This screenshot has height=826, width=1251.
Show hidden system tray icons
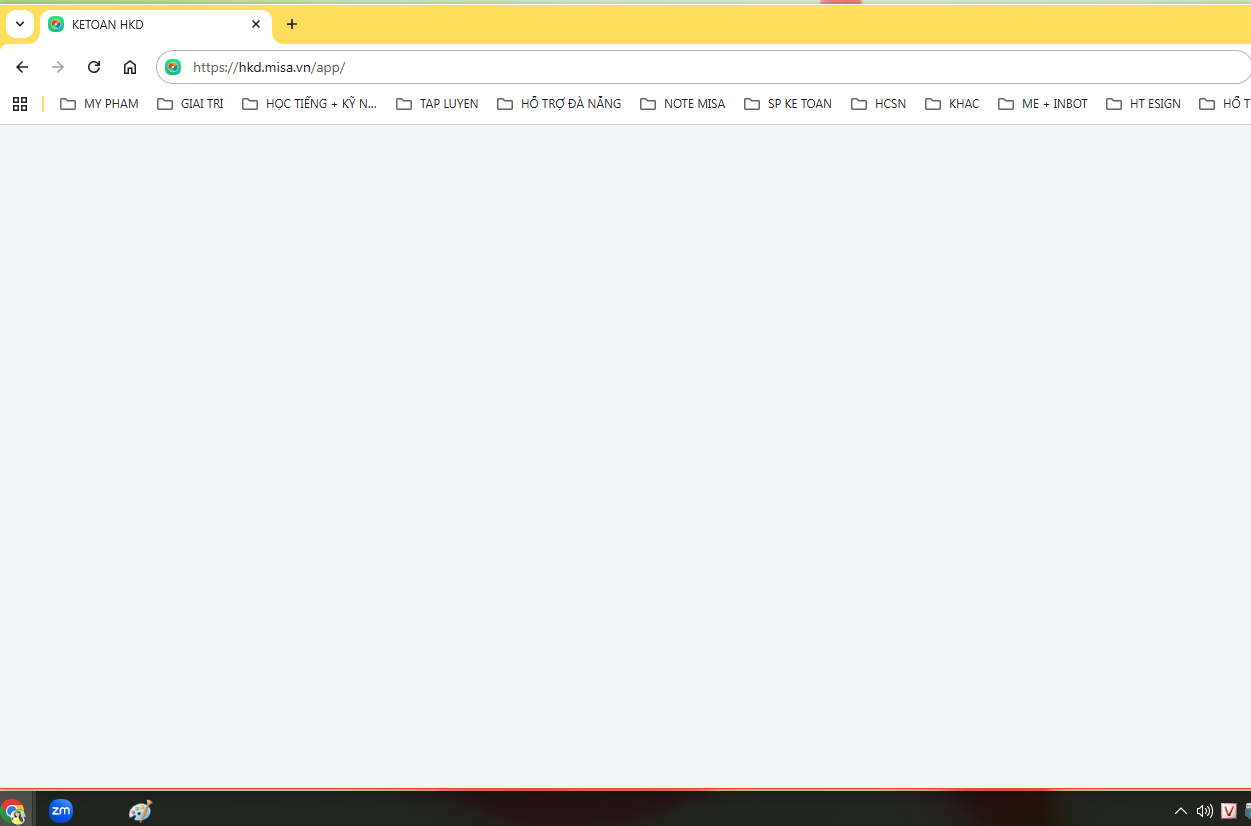pyautogui.click(x=1180, y=811)
